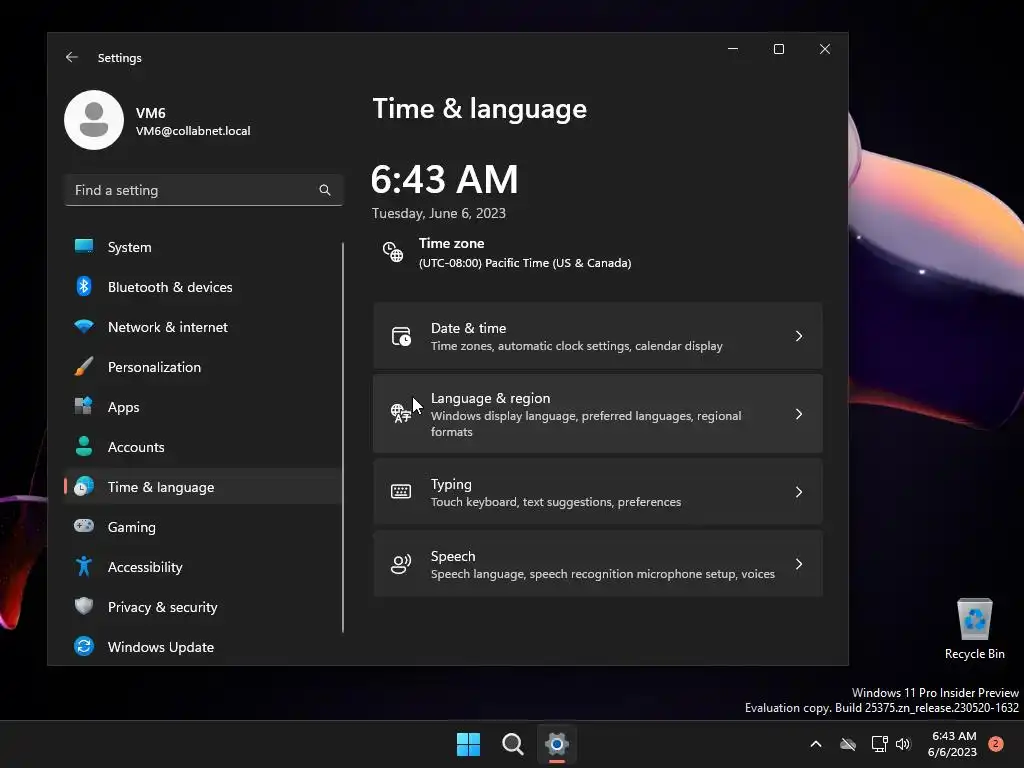
Task: Click the sidebar vertical scrollbar
Action: (x=343, y=437)
